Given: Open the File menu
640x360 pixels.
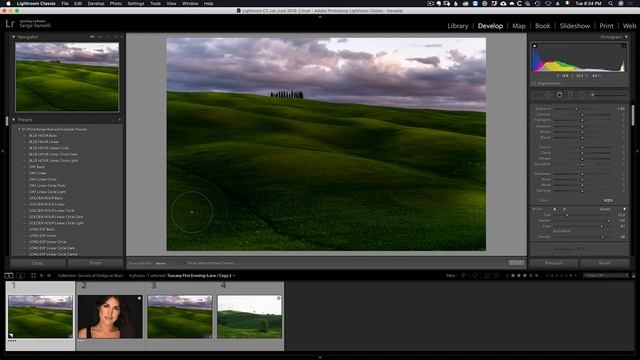Looking at the screenshot, I should point(65,3).
